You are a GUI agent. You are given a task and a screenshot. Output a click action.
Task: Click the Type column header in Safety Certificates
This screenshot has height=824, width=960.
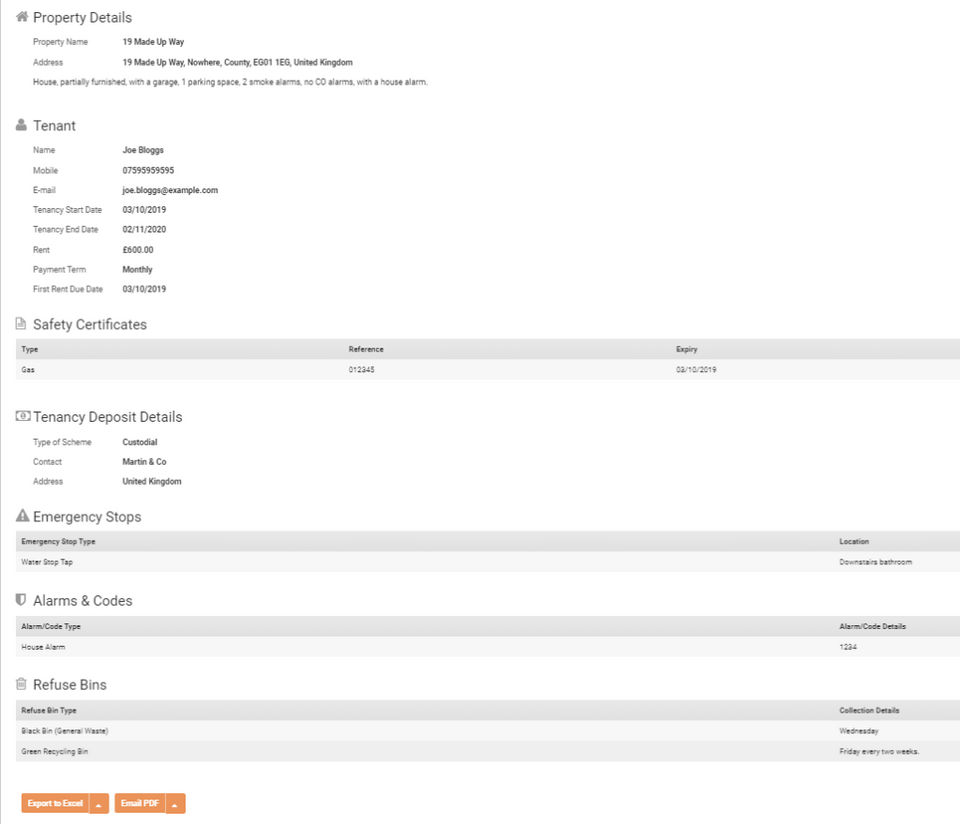[29, 349]
